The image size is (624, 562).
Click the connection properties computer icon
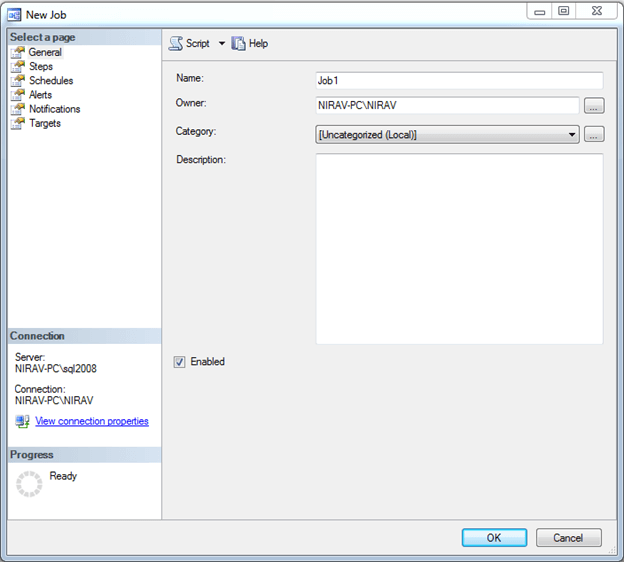tap(22, 422)
